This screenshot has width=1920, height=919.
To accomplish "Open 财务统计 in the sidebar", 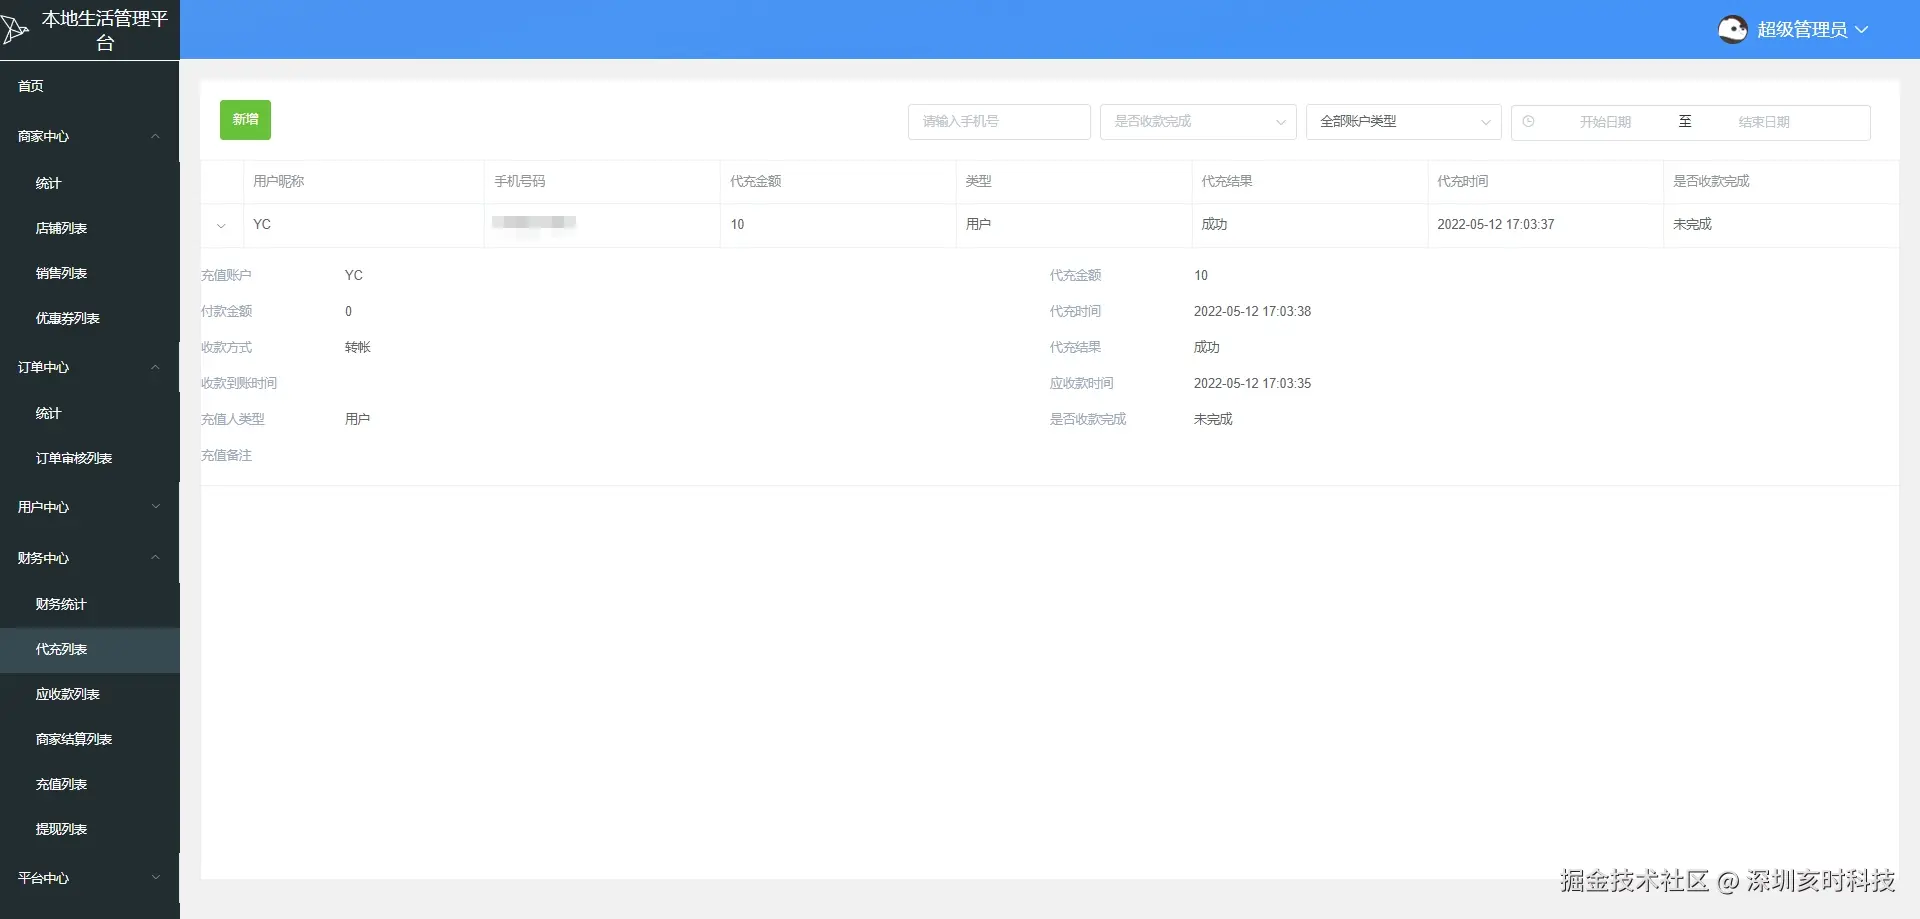I will (x=90, y=604).
